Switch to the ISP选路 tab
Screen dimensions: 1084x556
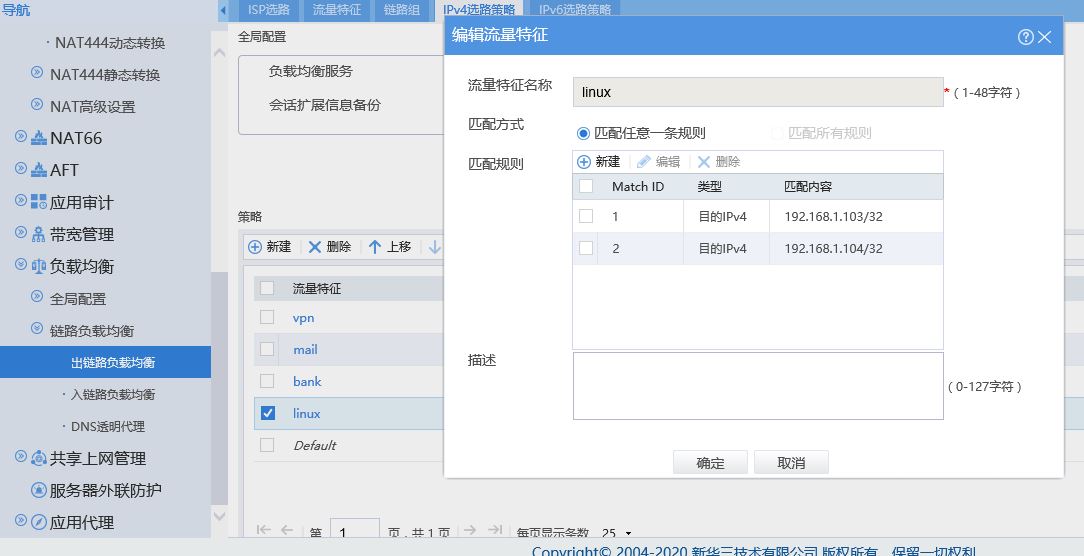[269, 10]
